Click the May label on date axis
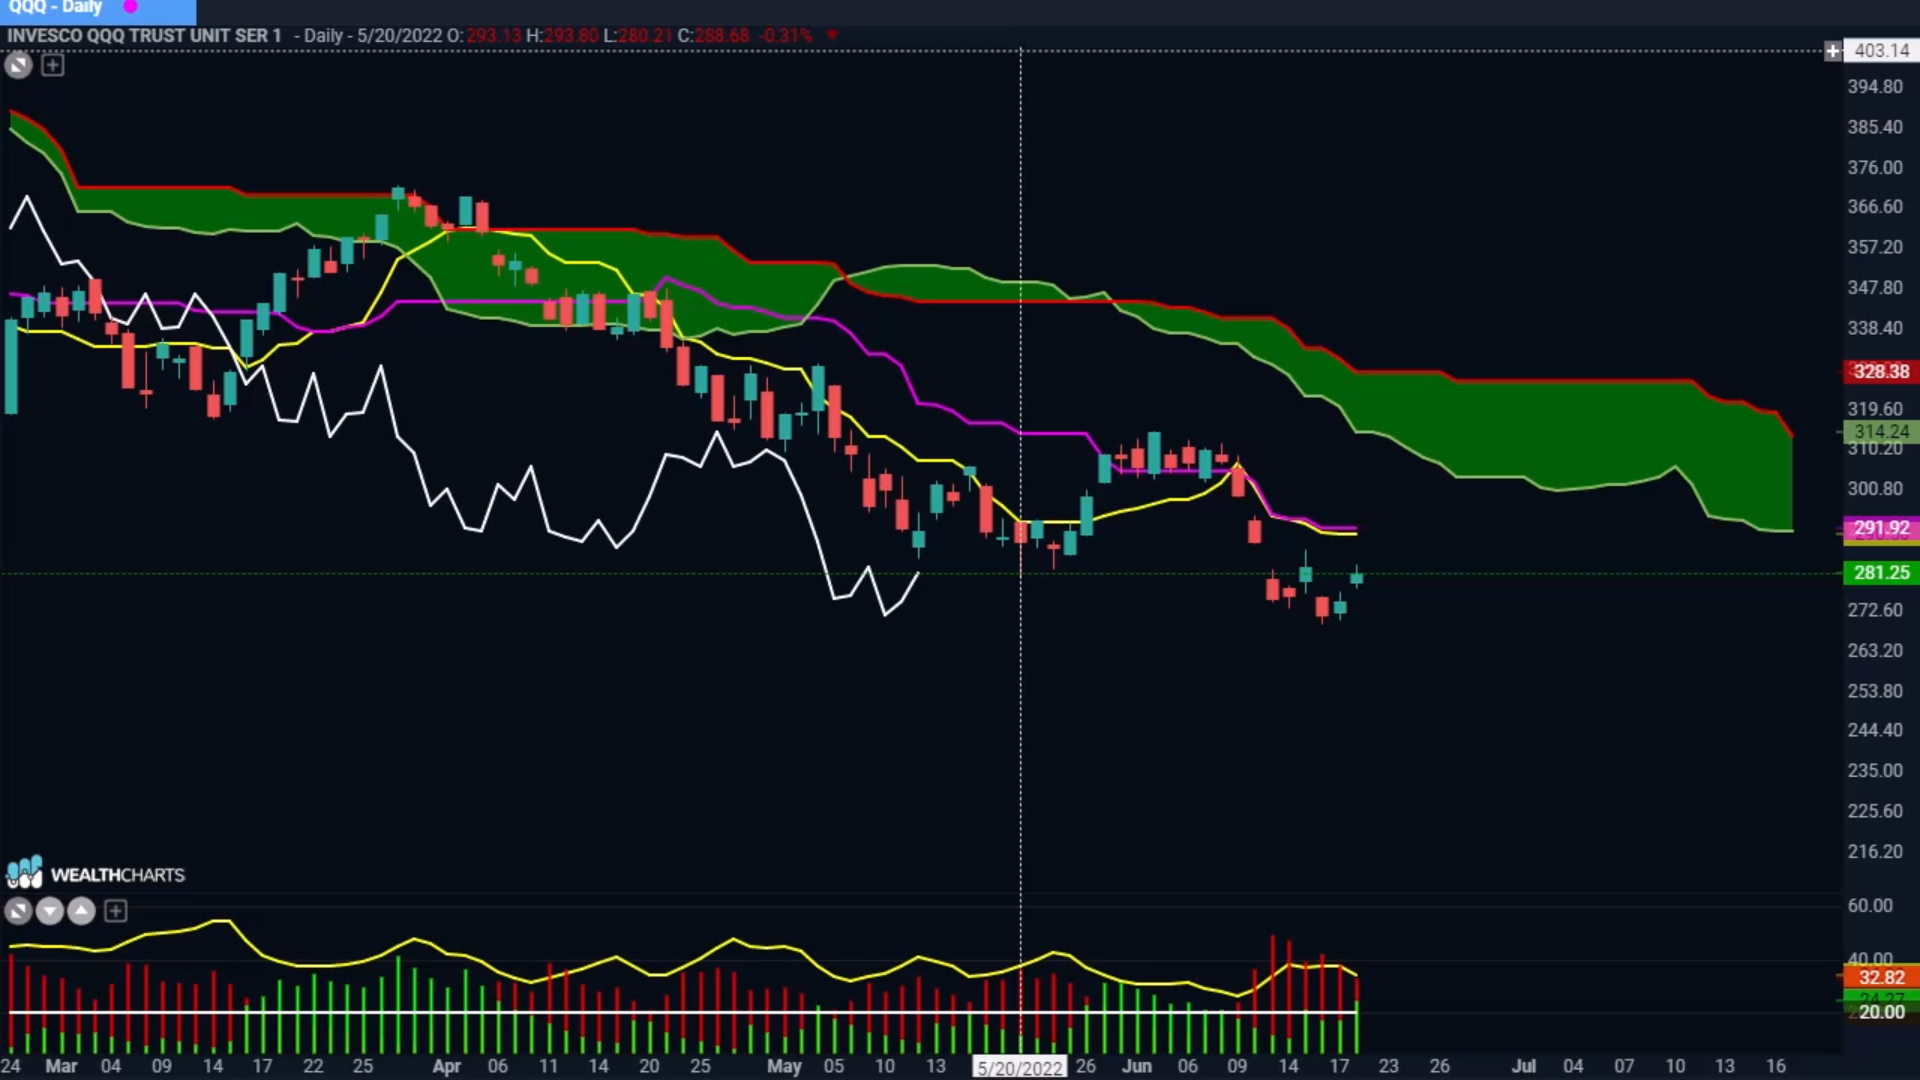Image resolution: width=1920 pixels, height=1080 pixels. click(785, 1067)
